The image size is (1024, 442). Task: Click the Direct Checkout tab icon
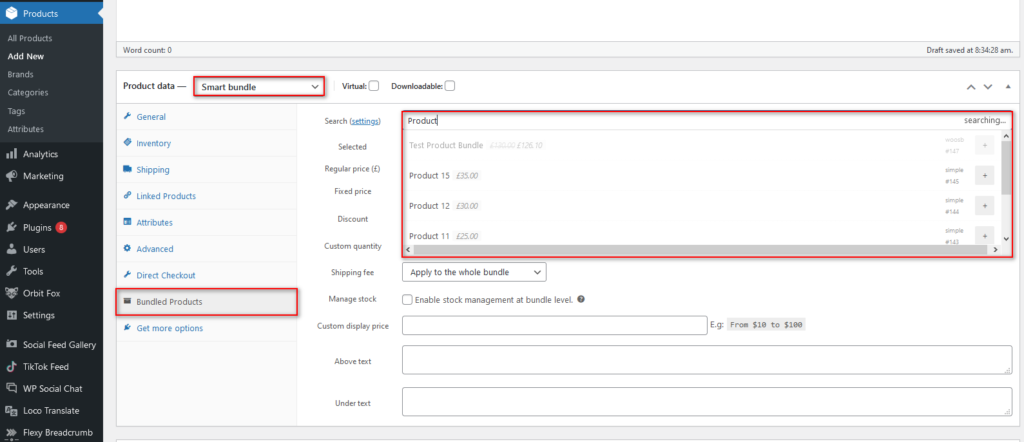point(127,276)
